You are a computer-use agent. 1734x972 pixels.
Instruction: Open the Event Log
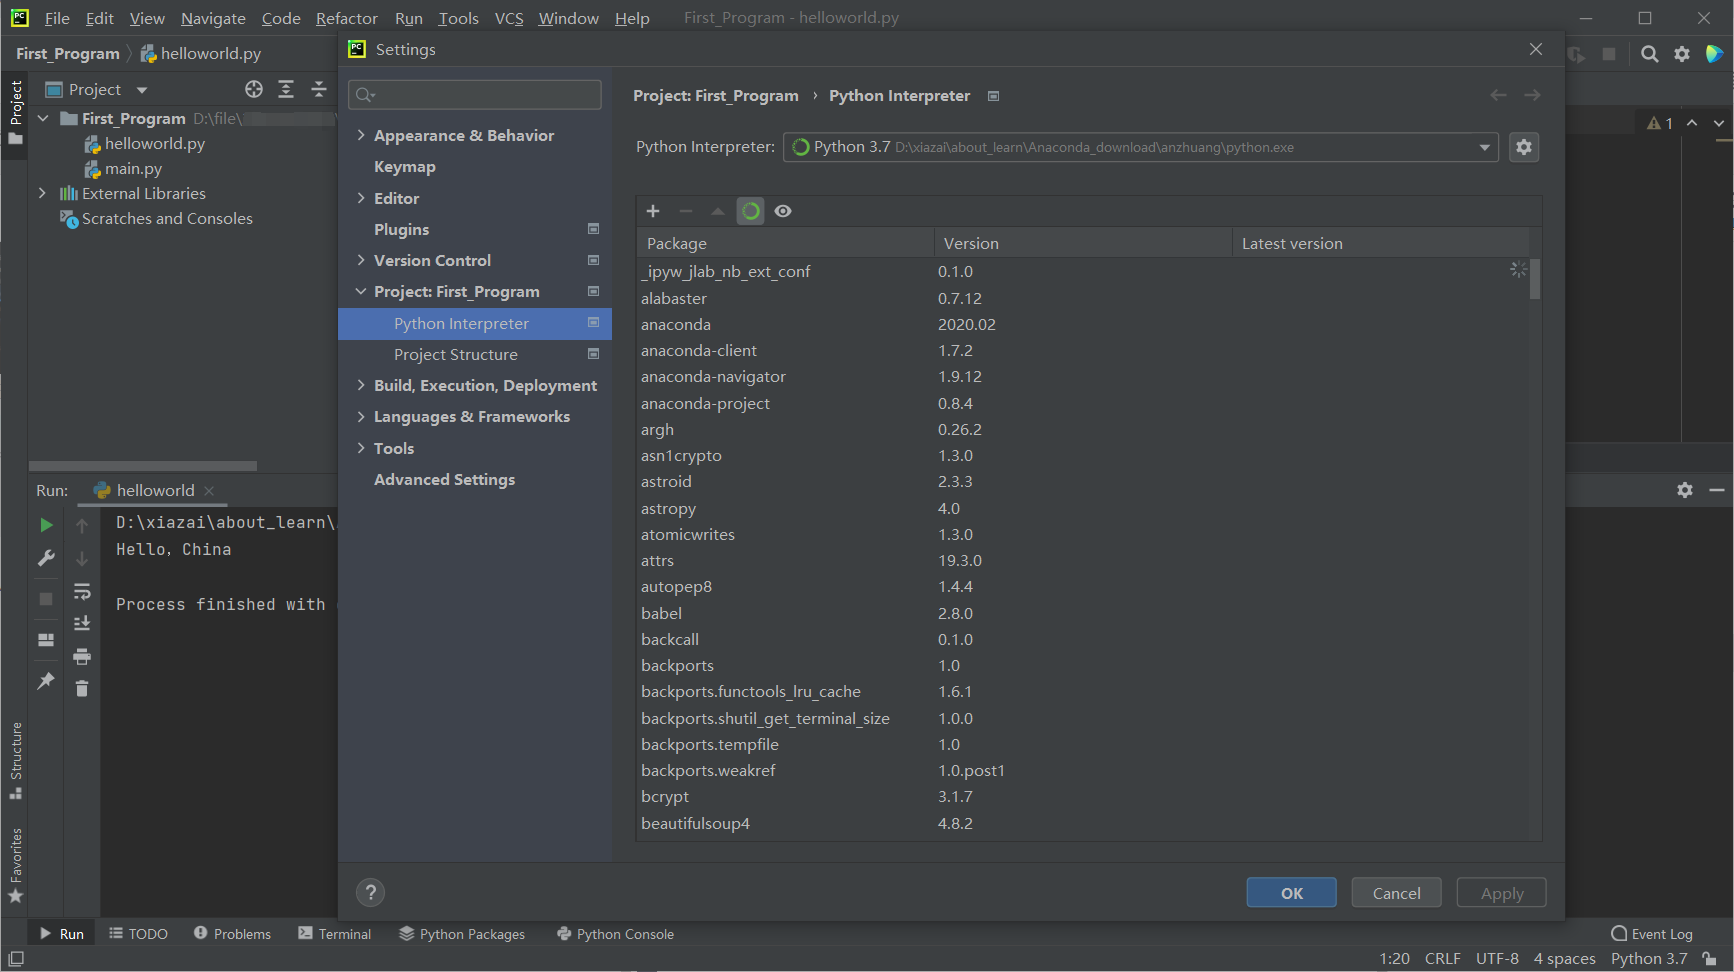(1652, 934)
